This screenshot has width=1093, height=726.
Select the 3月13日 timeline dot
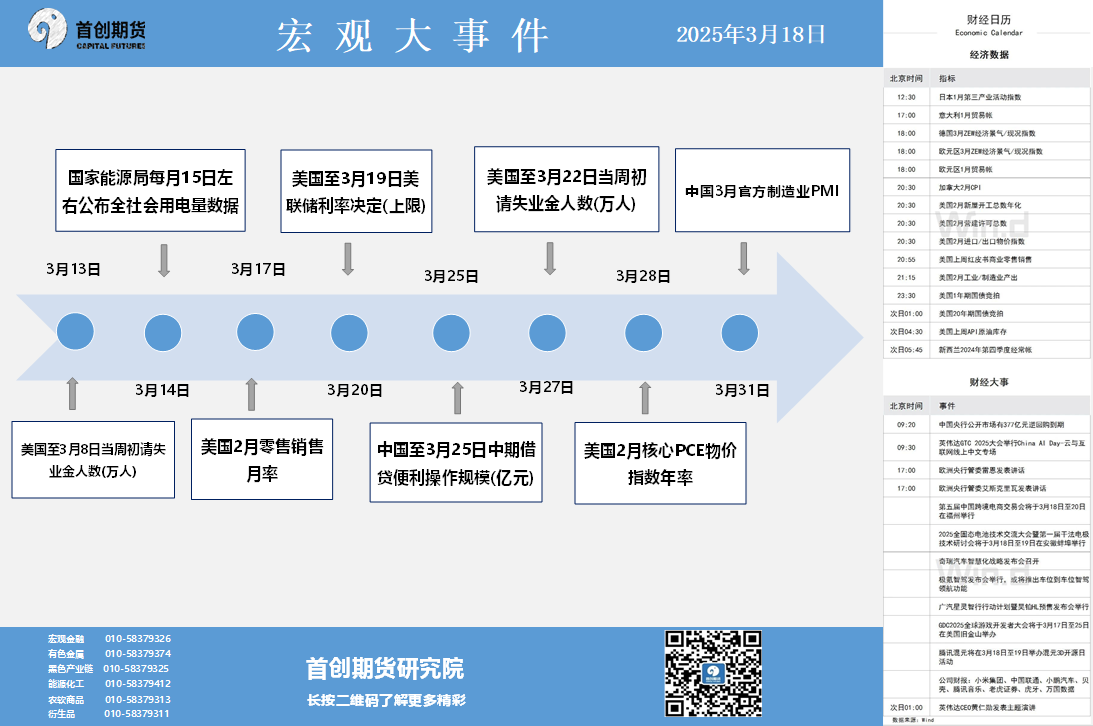point(75,332)
